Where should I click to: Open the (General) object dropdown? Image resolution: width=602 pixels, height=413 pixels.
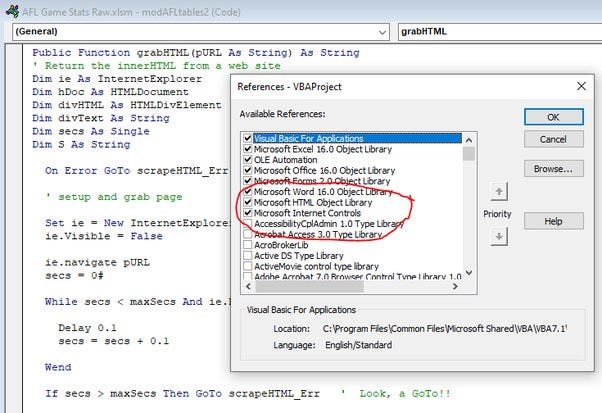click(201, 32)
